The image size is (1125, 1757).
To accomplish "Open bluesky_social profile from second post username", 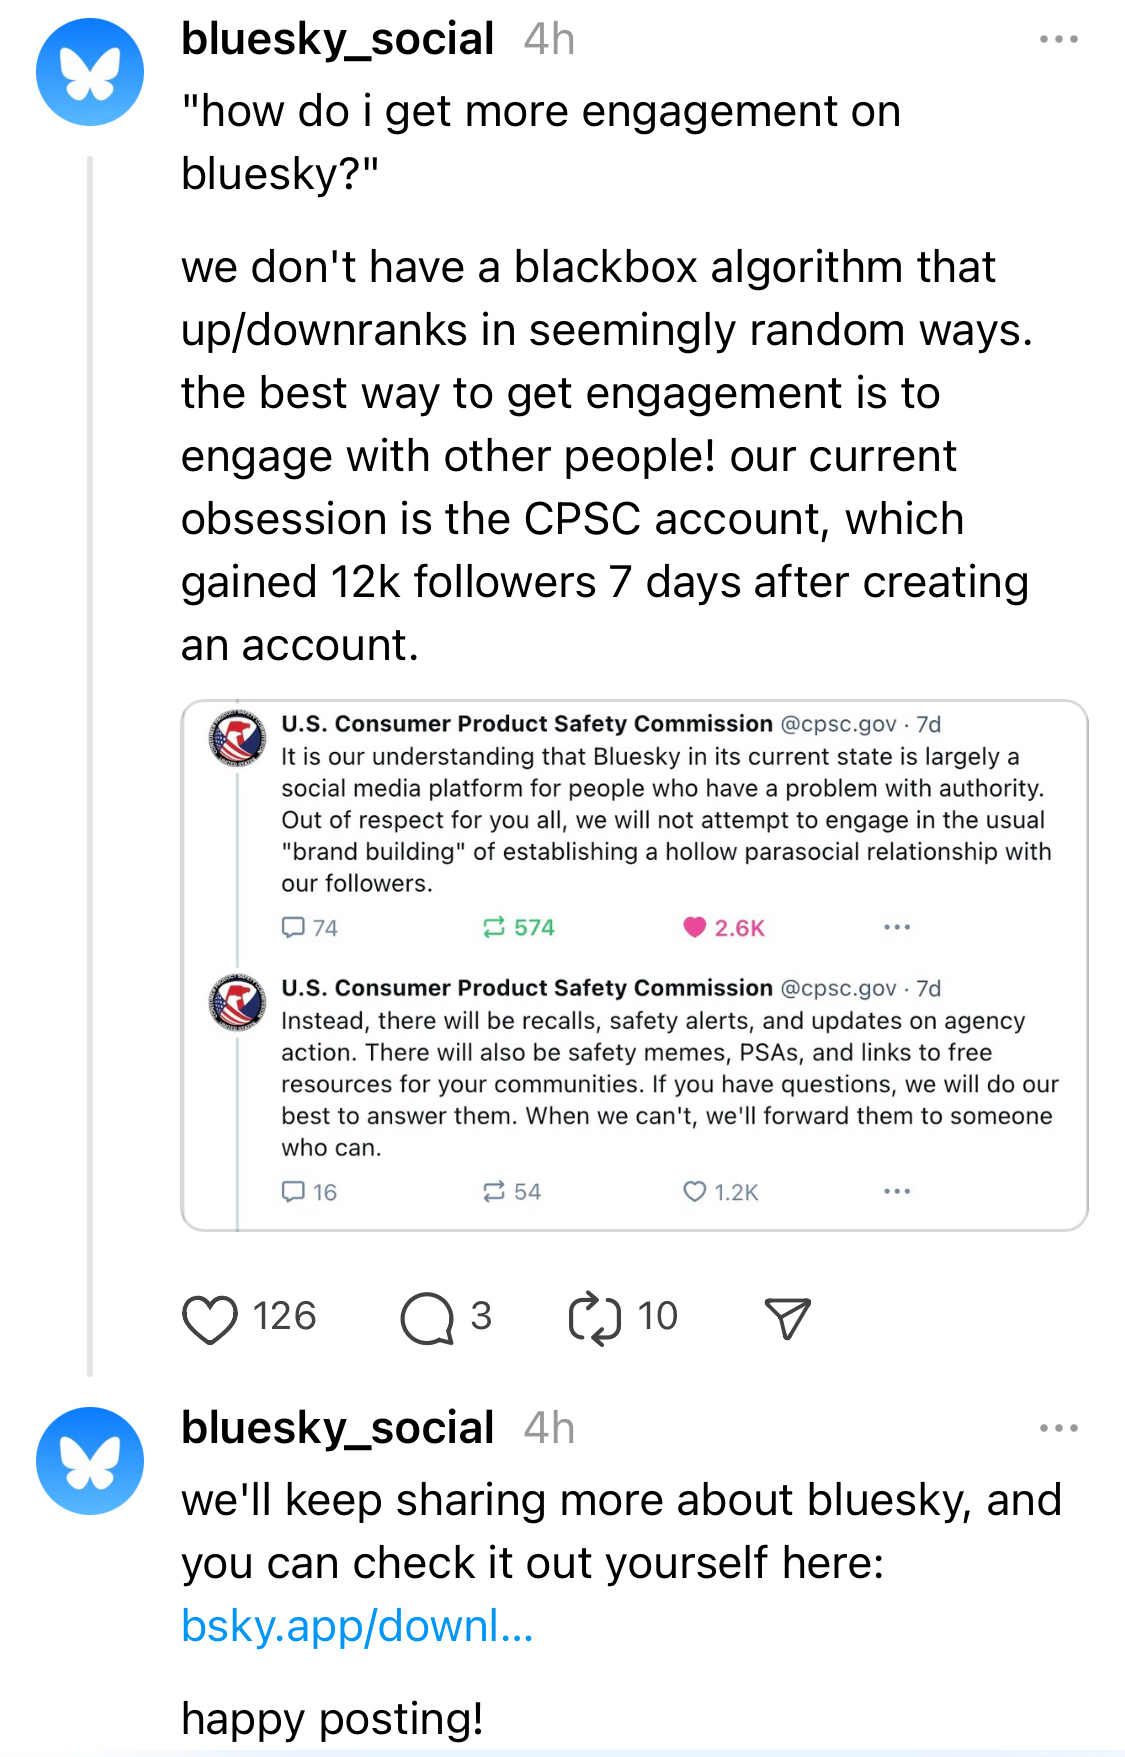I will pyautogui.click(x=337, y=1428).
